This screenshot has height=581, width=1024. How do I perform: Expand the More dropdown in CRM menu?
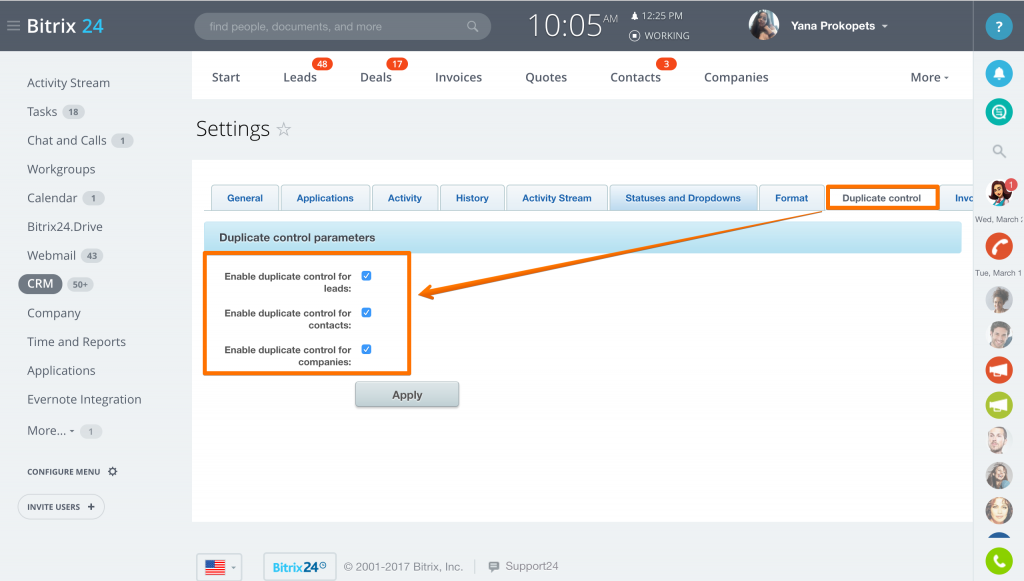929,77
